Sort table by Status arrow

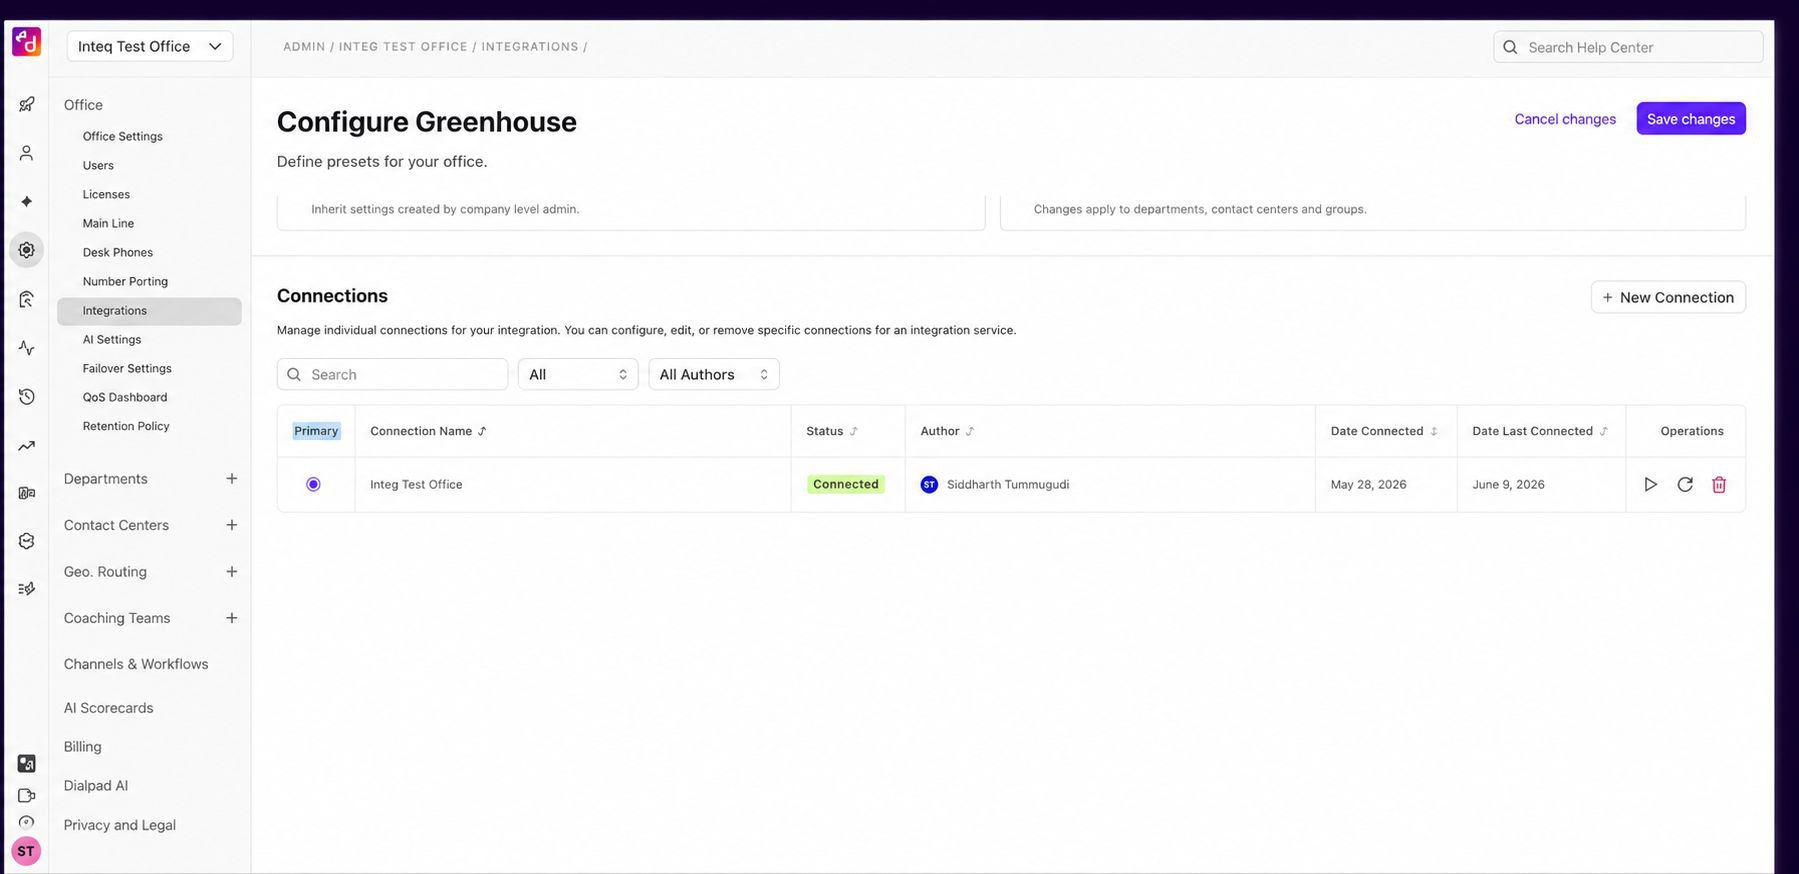[853, 431]
